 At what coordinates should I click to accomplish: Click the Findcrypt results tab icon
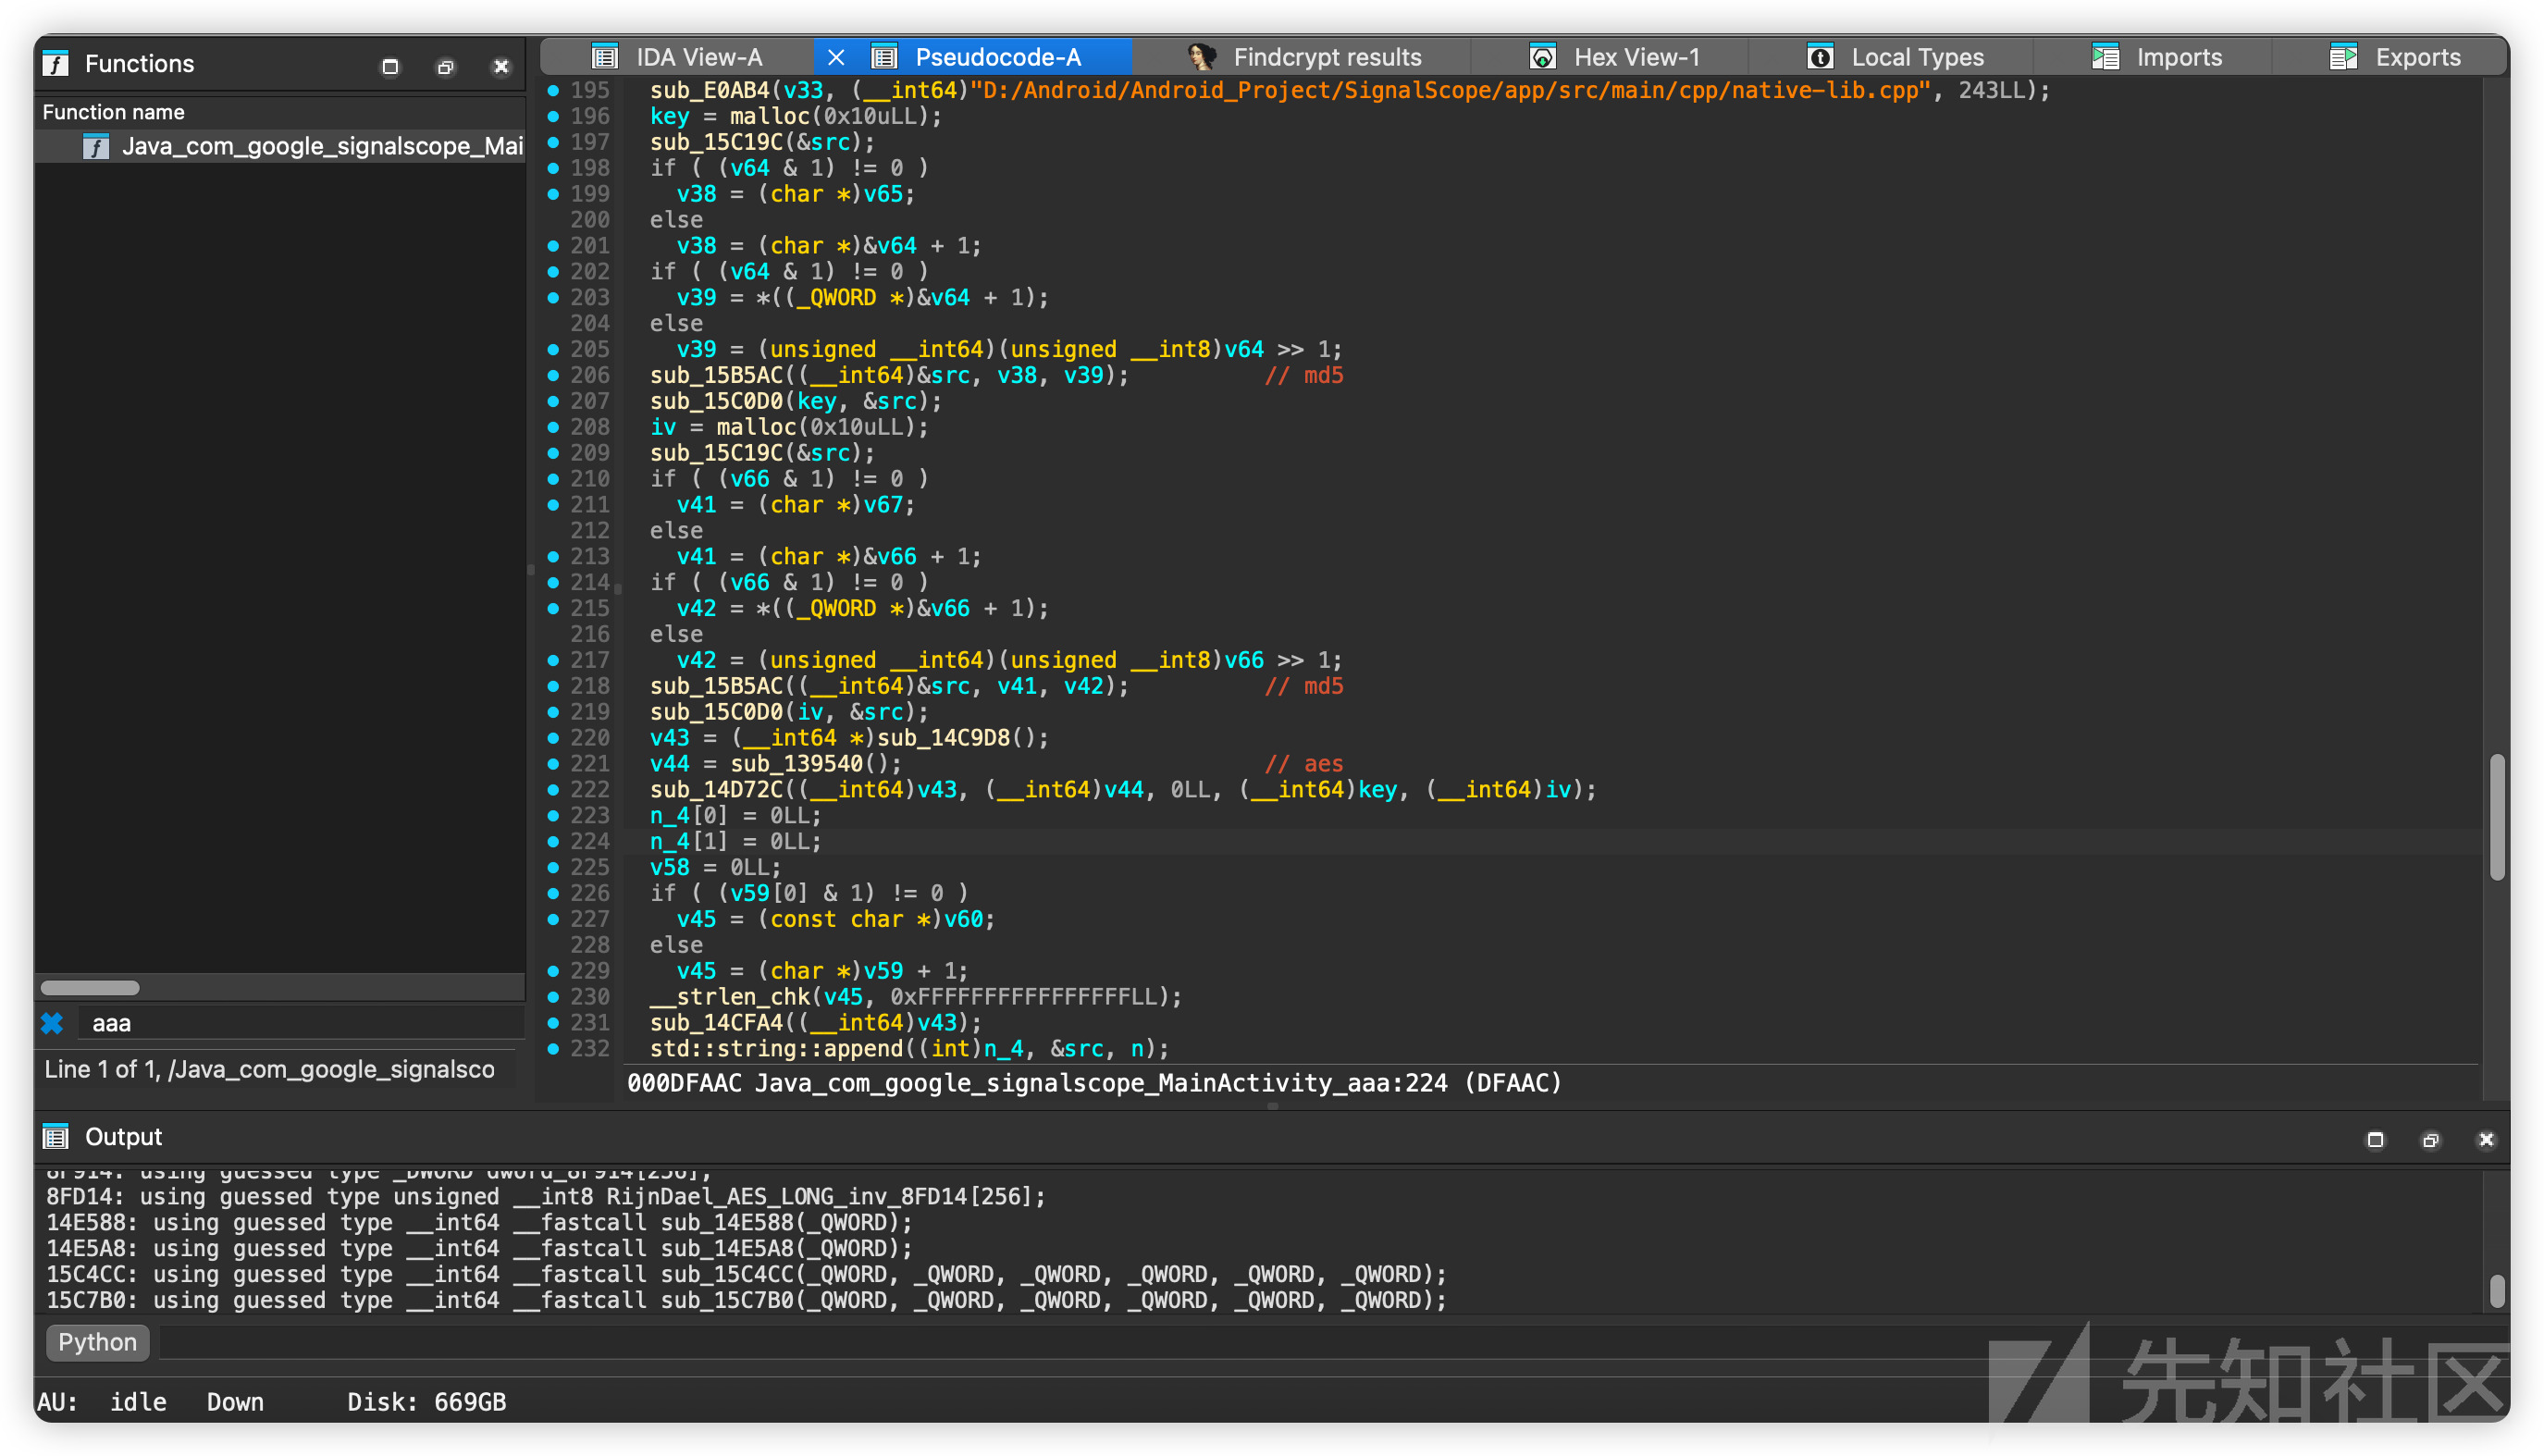[x=1201, y=57]
